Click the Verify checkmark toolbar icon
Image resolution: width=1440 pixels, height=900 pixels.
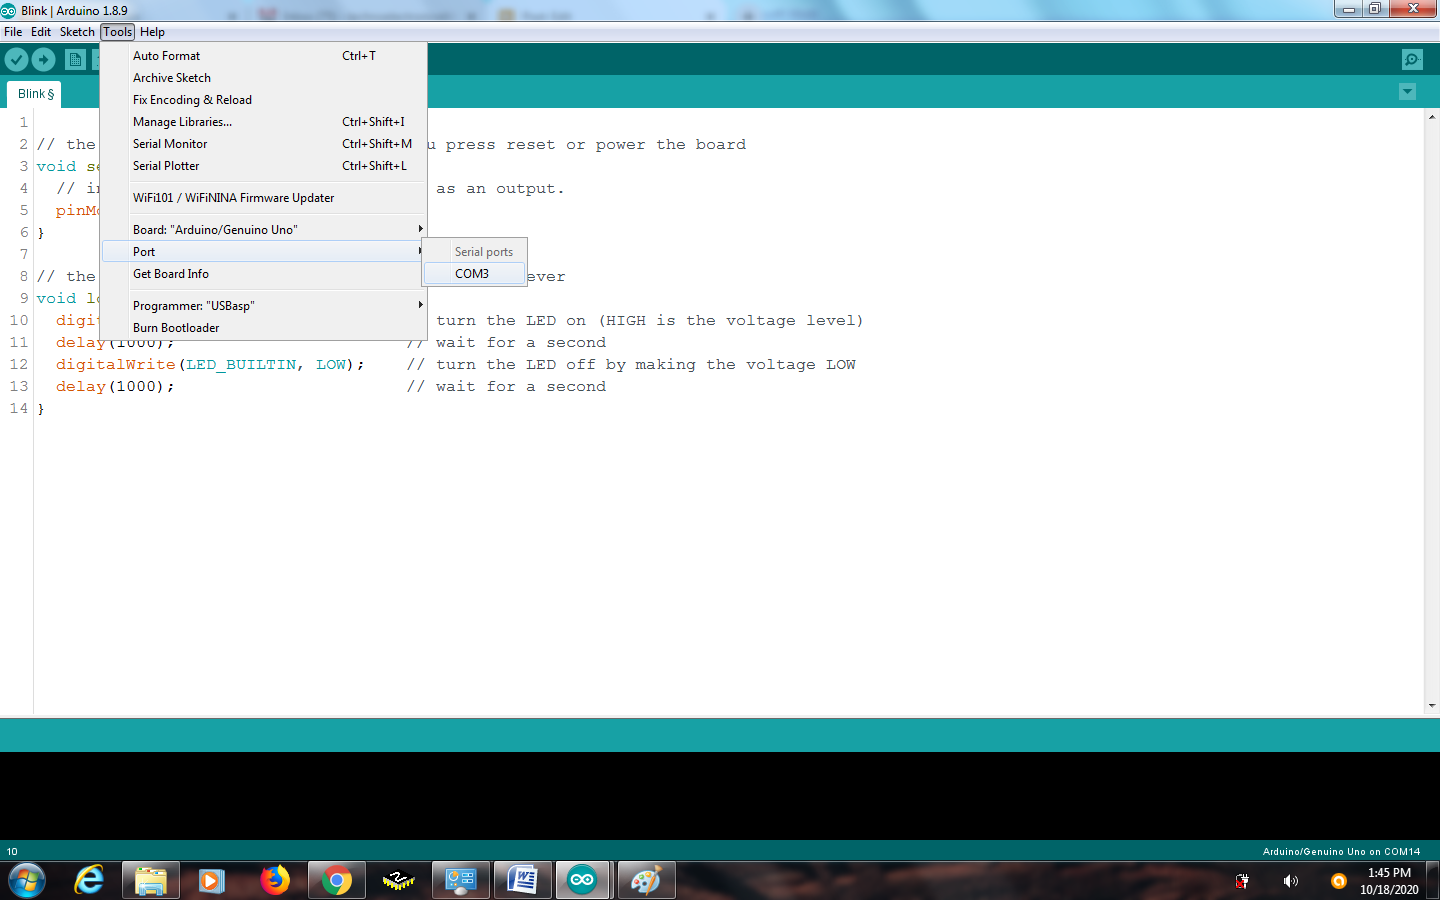[x=16, y=60]
